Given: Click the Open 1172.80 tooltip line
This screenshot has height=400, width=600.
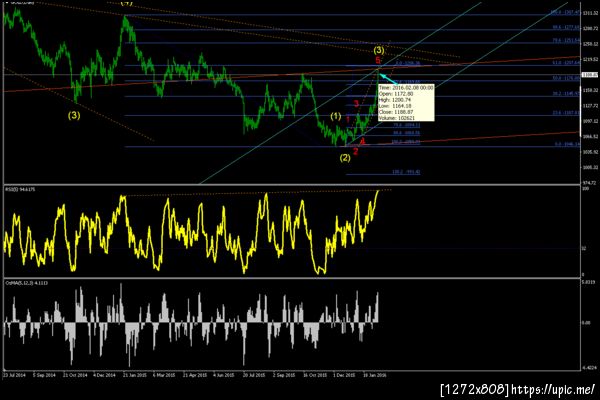Looking at the screenshot, I should click(x=396, y=94).
